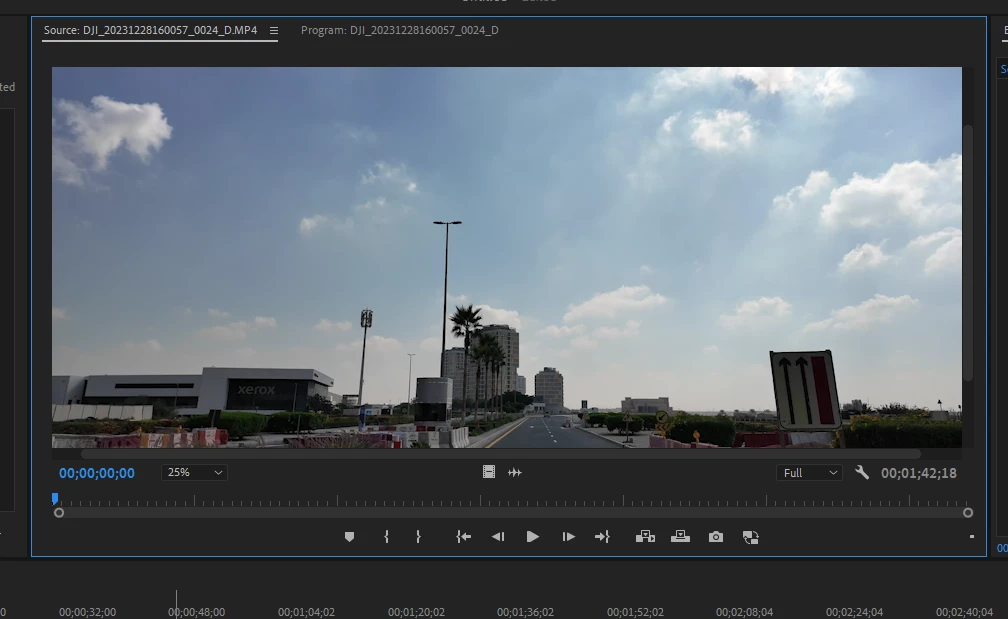Play the source clip
Screen dimensions: 1008x619
click(532, 537)
